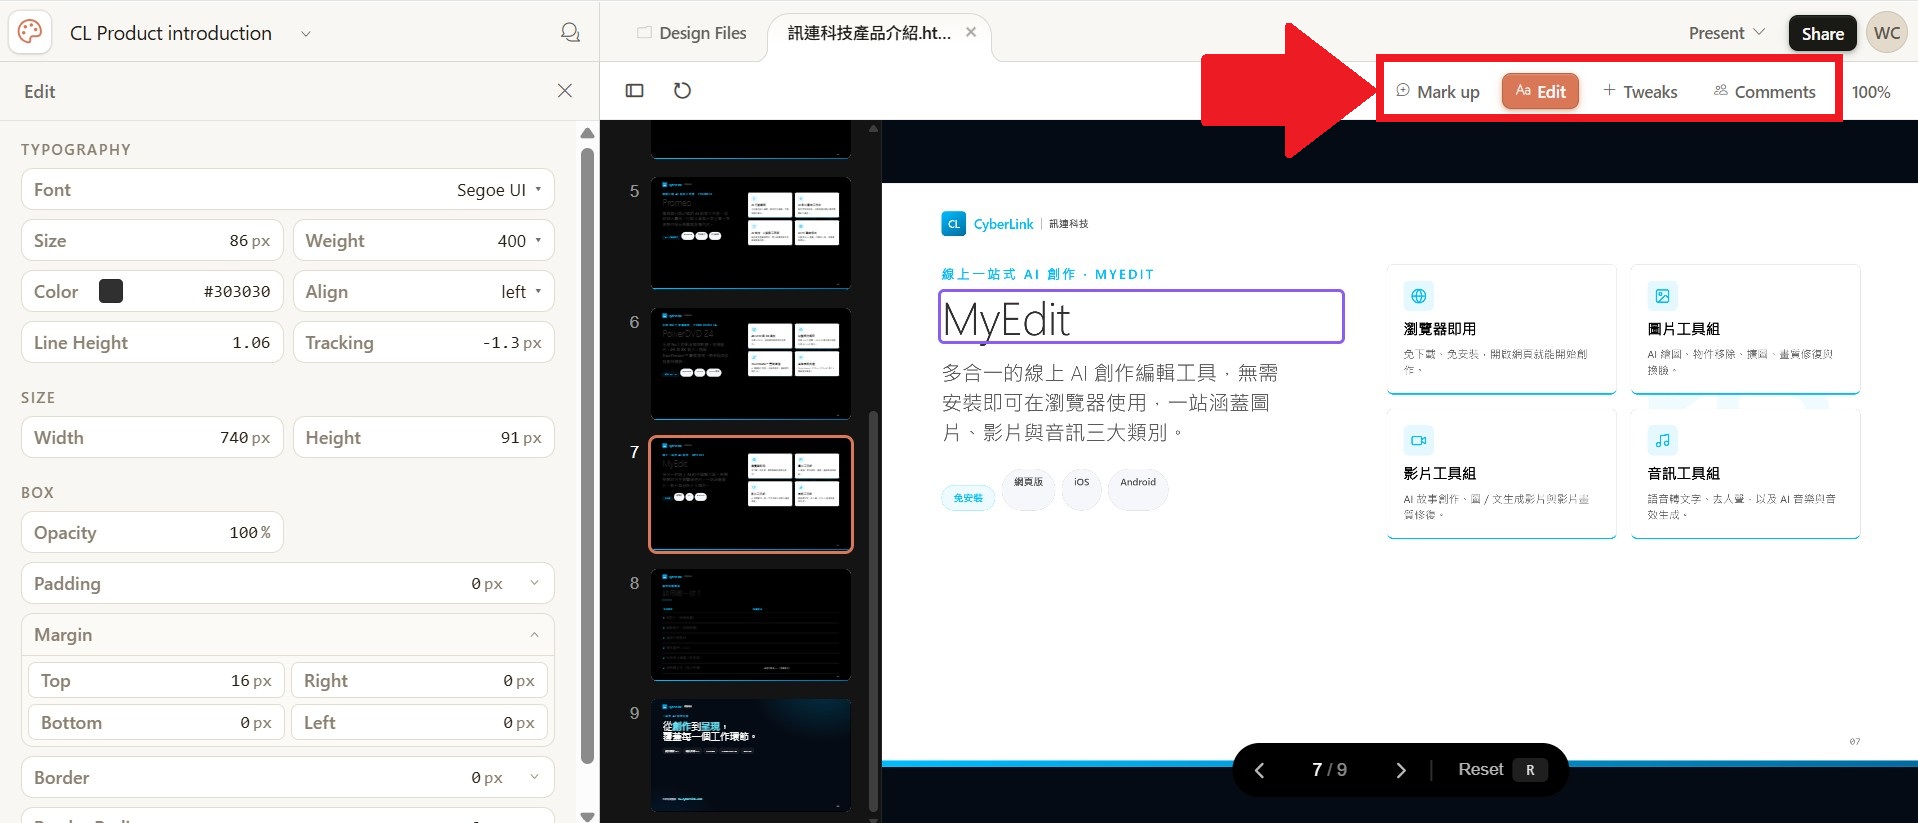Switch to the Design Files tab
Screen dimensions: 1918x823
pyautogui.click(x=692, y=33)
